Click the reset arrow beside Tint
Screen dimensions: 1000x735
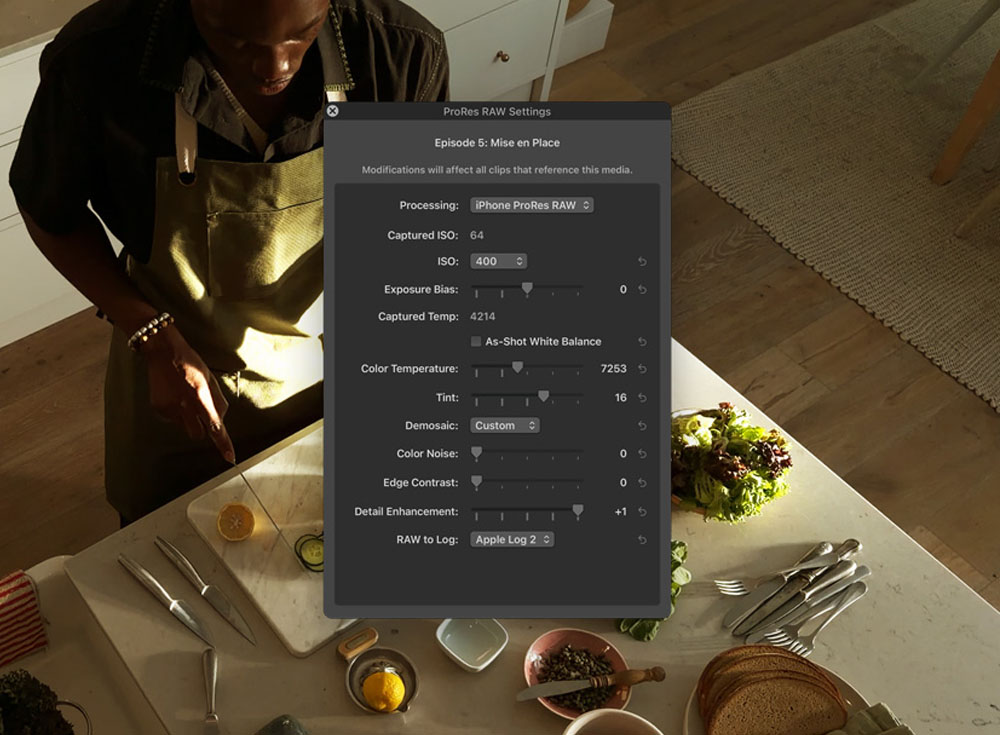pyautogui.click(x=642, y=398)
